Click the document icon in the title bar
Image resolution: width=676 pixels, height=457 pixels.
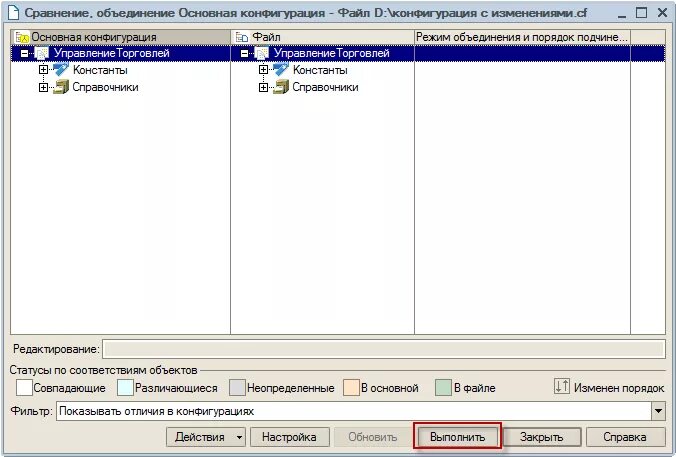pyautogui.click(x=14, y=13)
